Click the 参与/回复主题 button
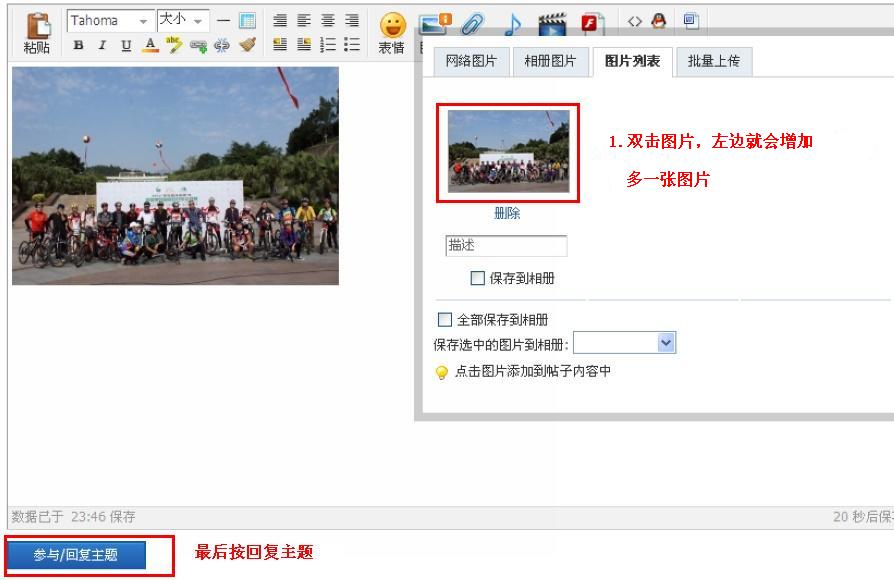 pyautogui.click(x=75, y=555)
